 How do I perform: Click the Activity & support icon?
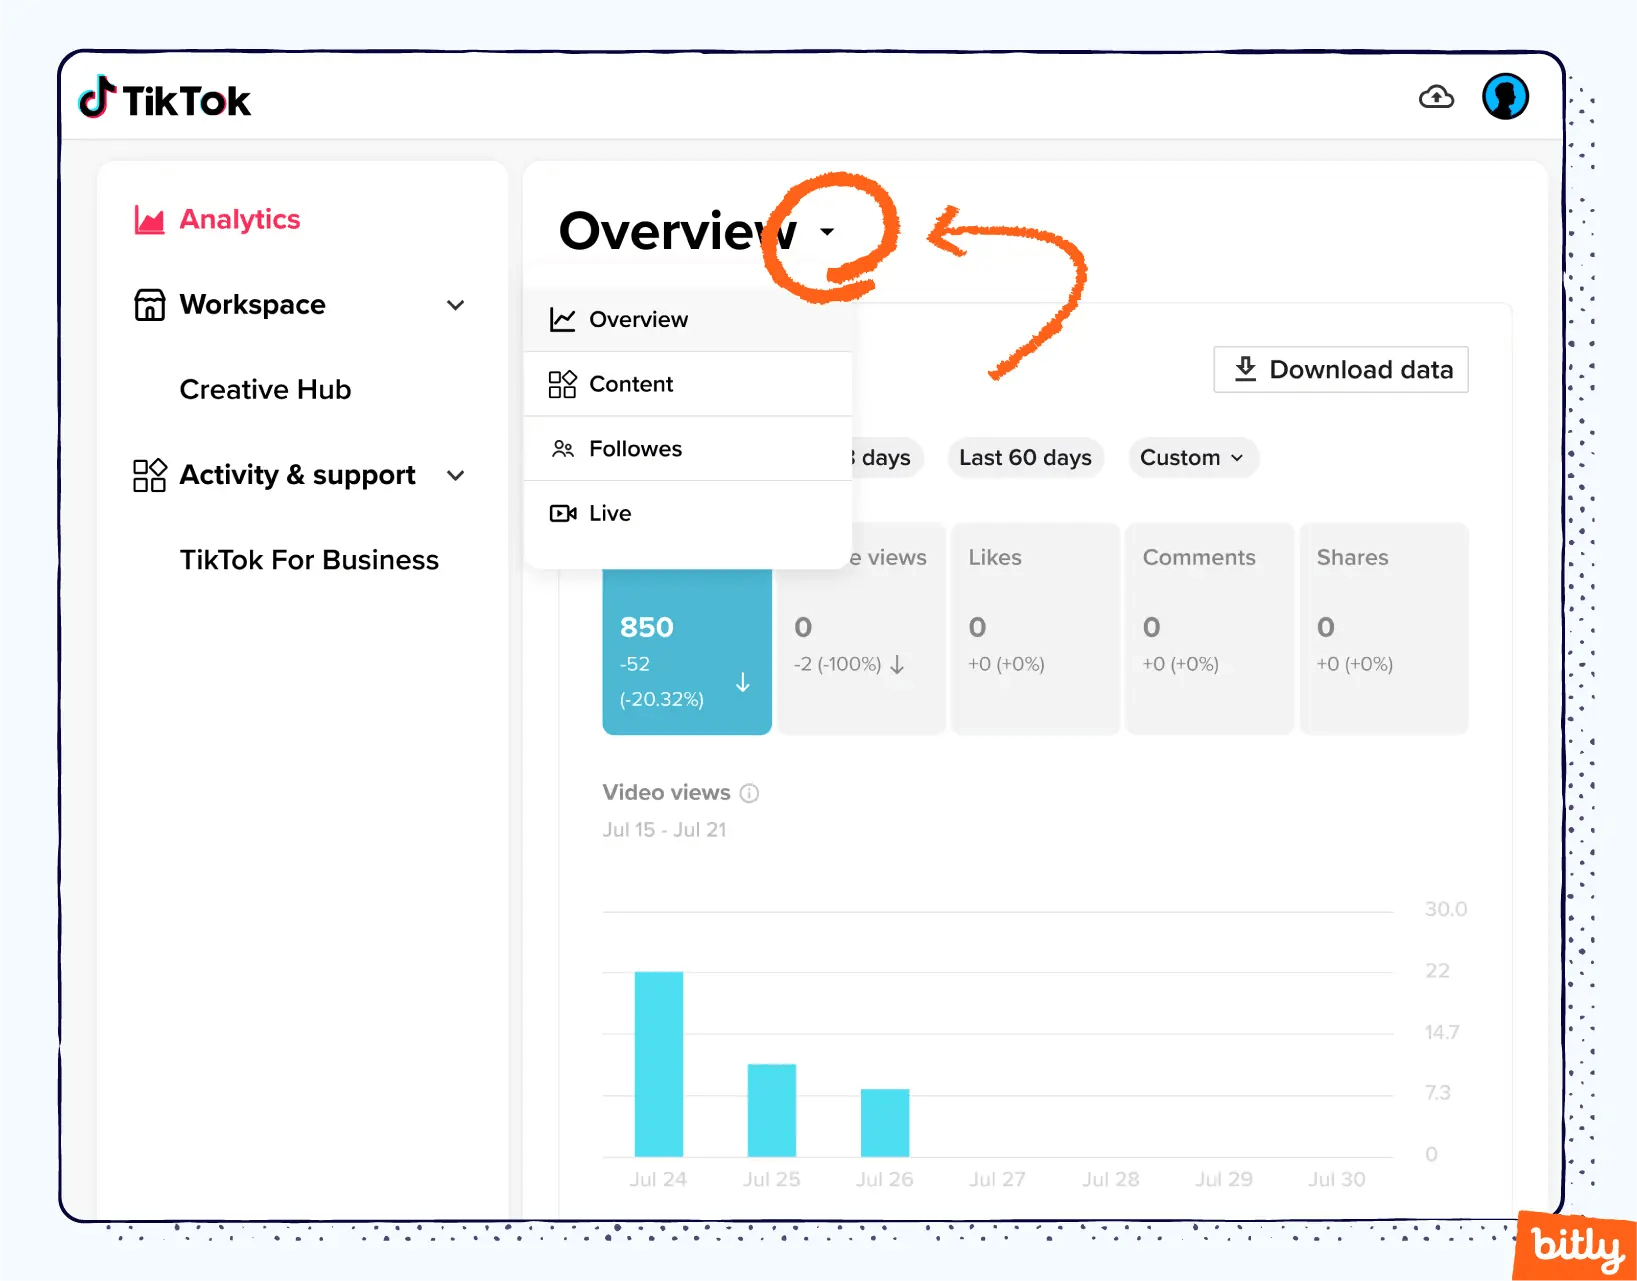(x=148, y=475)
